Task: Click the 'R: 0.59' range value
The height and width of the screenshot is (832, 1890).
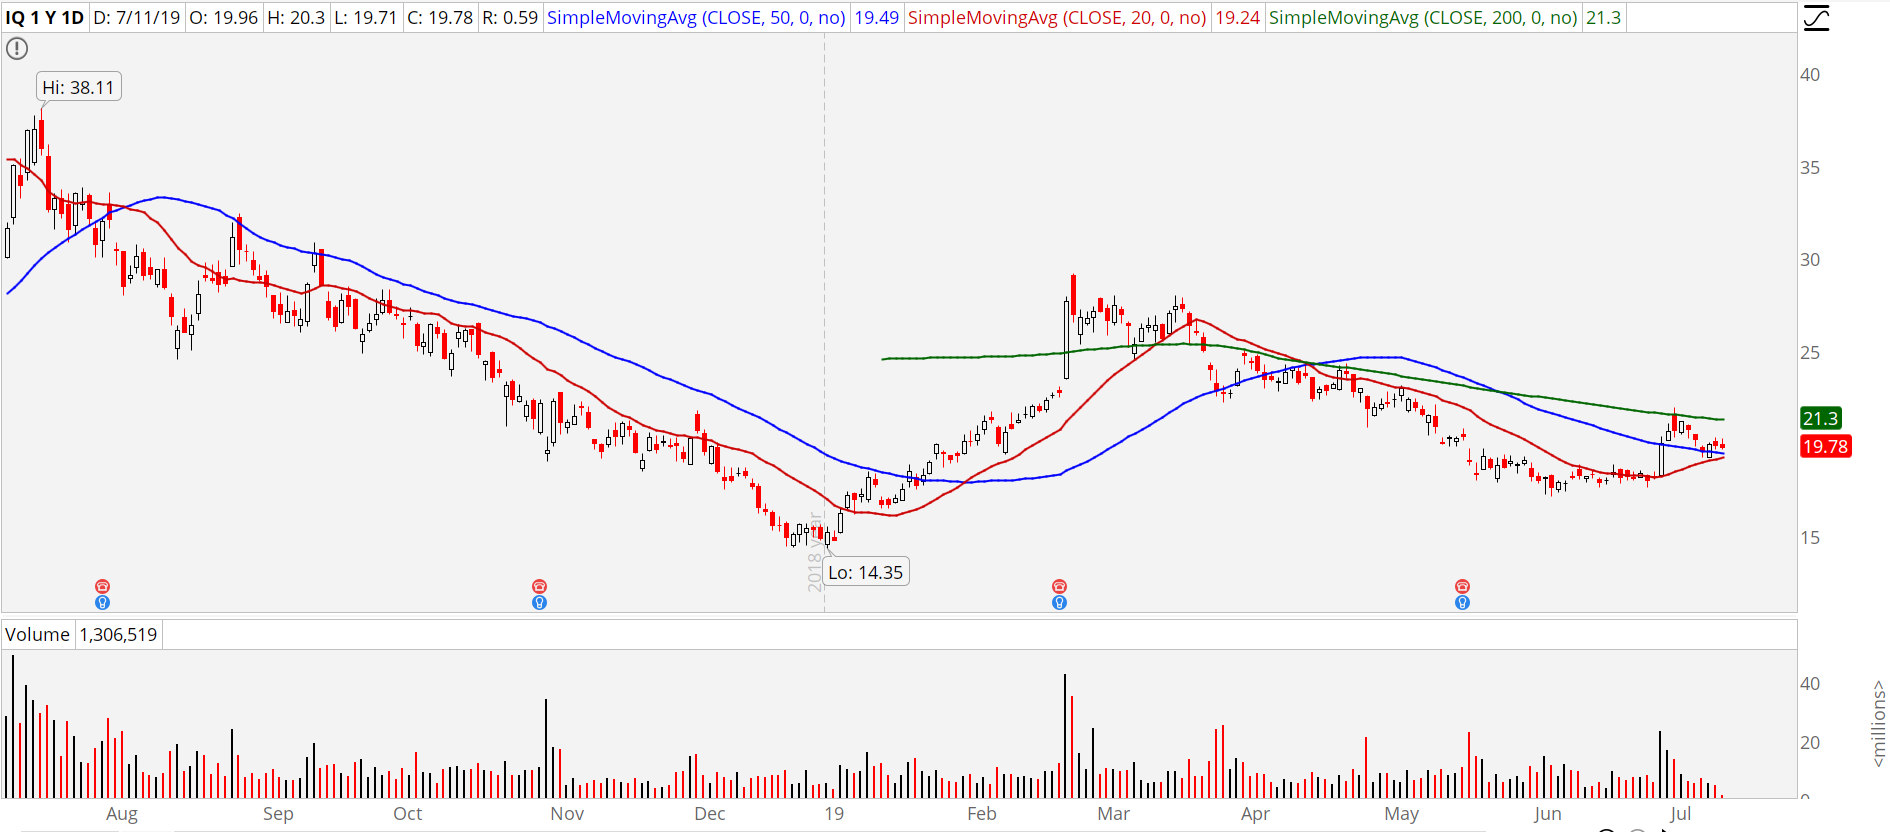Action: [510, 18]
